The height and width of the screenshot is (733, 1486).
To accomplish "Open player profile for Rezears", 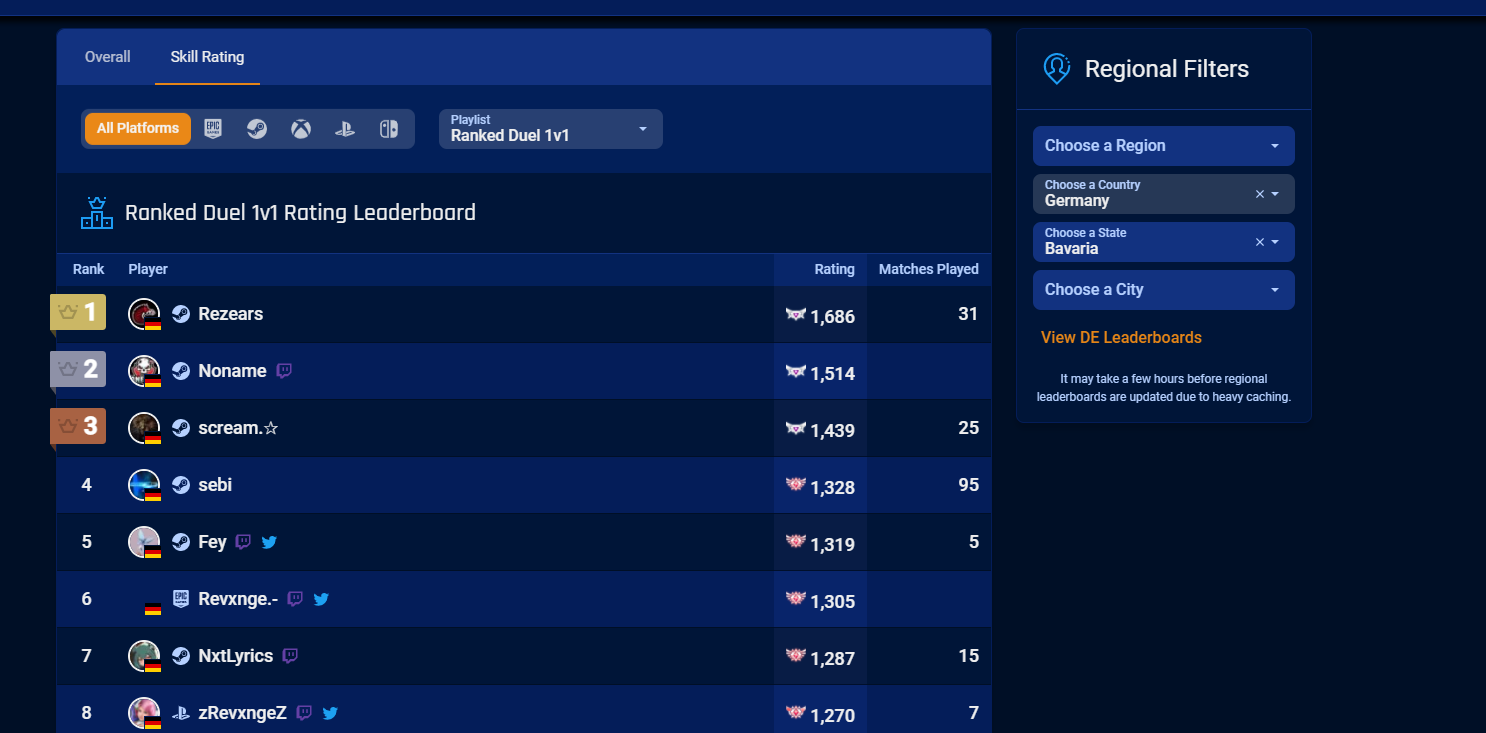I will [231, 314].
